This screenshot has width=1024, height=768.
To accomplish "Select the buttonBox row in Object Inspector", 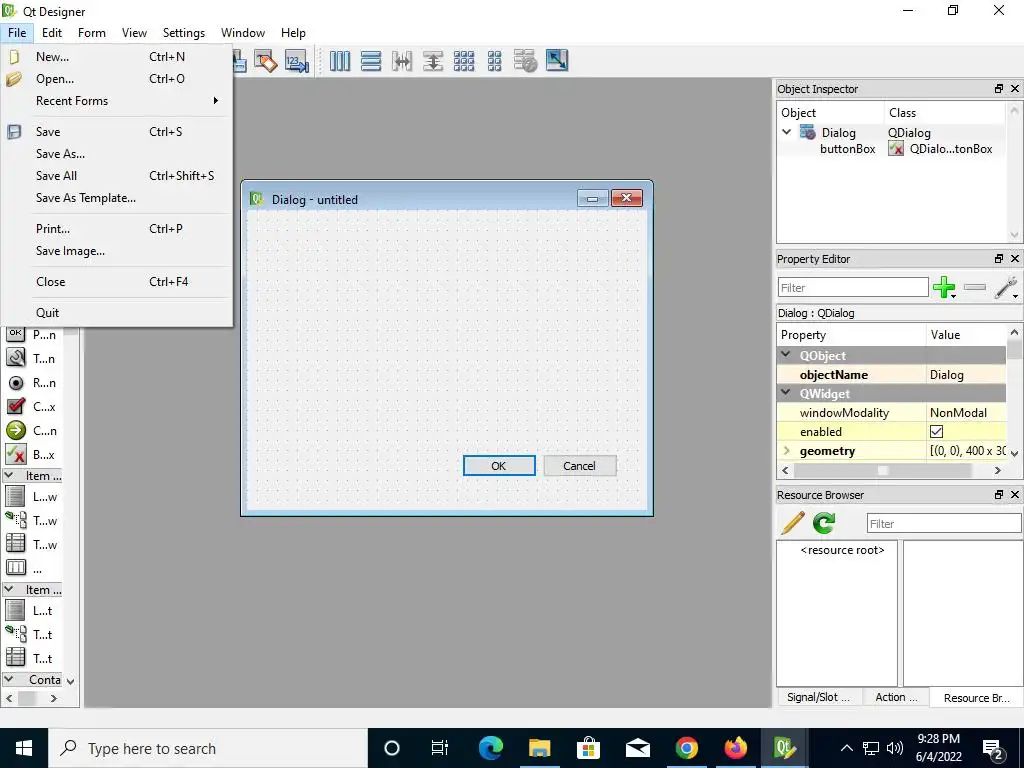I will click(891, 149).
